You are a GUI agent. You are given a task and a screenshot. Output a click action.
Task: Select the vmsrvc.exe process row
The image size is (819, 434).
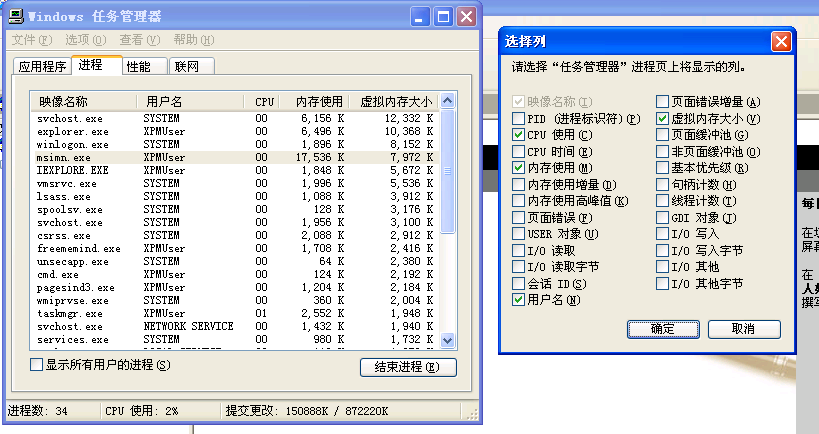tap(235, 183)
